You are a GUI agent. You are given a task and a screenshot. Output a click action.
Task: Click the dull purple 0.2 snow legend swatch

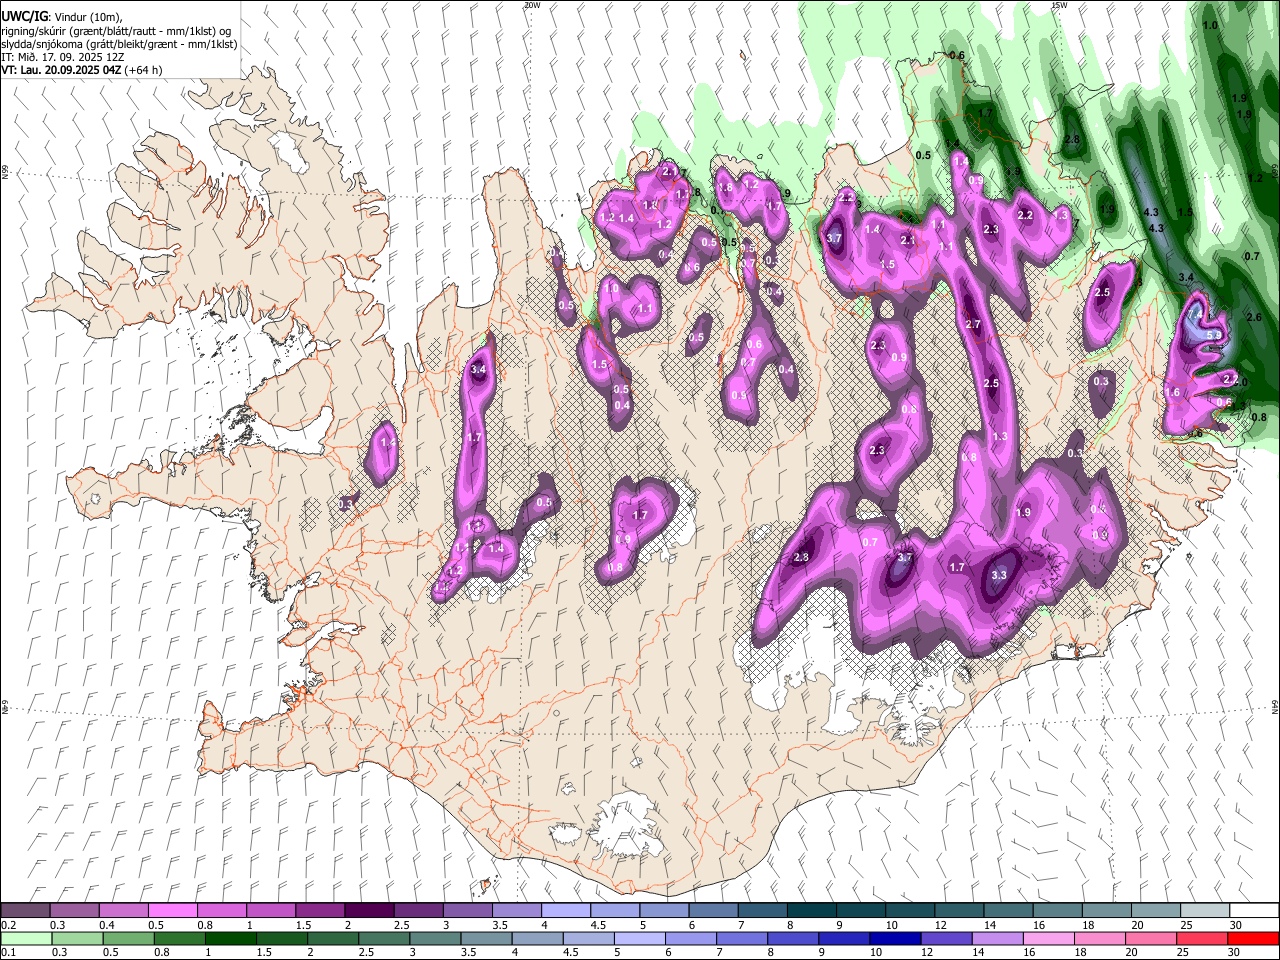[25, 911]
